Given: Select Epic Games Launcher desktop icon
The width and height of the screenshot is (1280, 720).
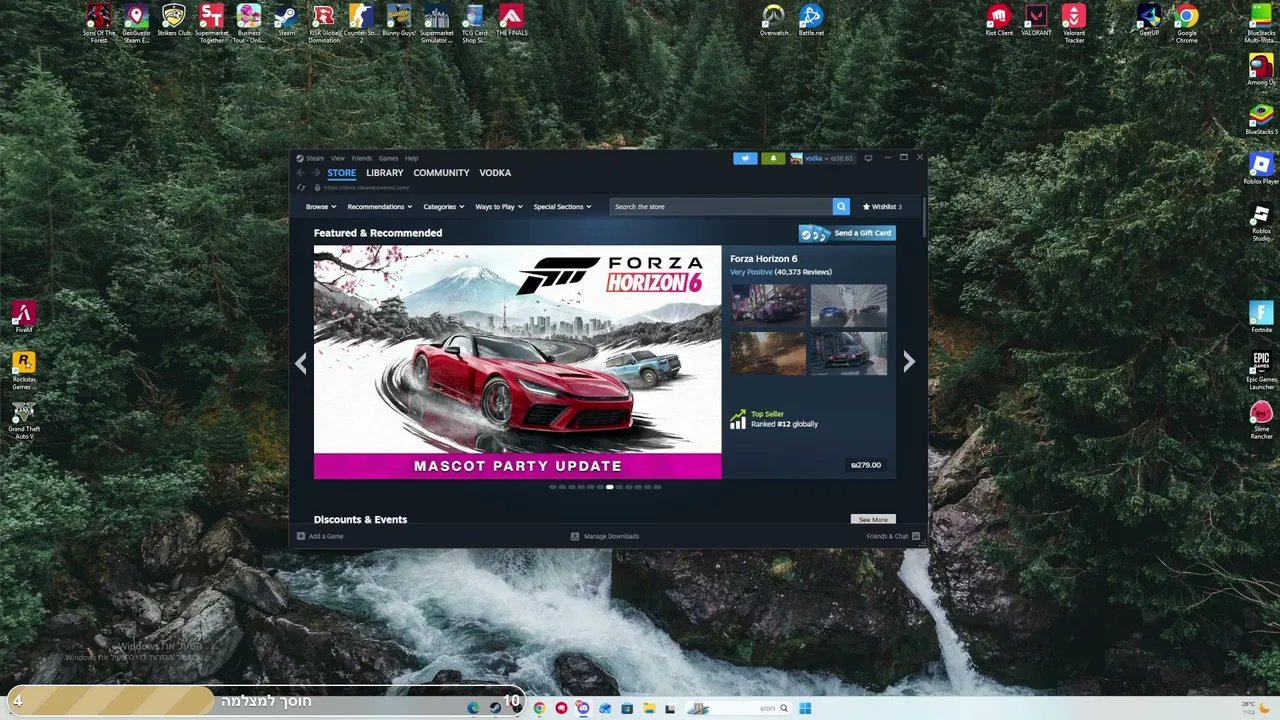Looking at the screenshot, I should [1261, 369].
